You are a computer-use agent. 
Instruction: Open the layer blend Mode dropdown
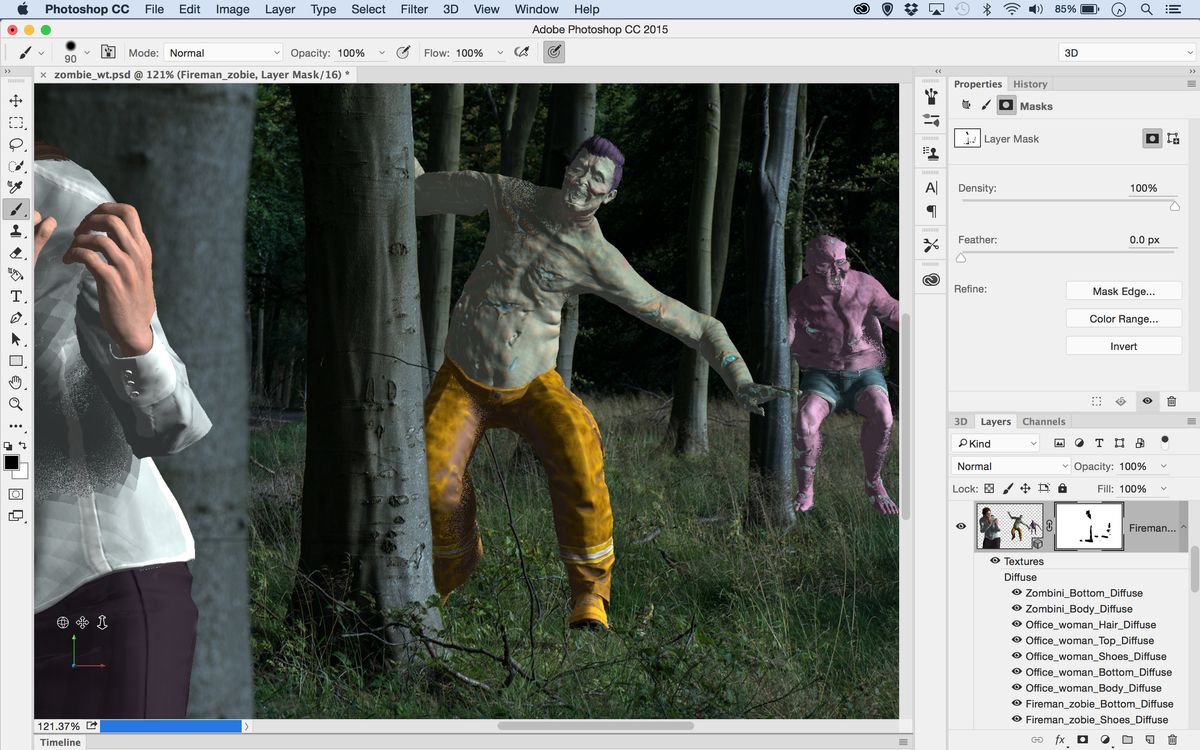(1009, 466)
